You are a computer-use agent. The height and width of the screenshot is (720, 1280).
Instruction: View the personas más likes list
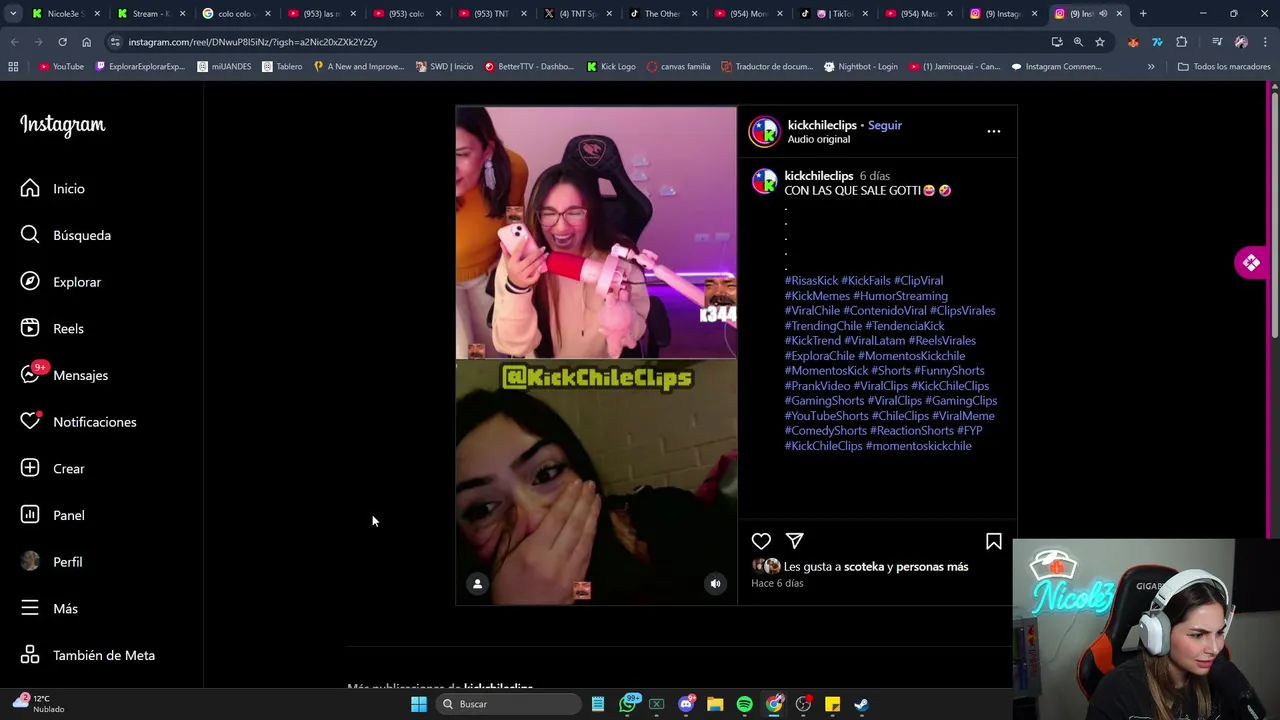click(932, 567)
